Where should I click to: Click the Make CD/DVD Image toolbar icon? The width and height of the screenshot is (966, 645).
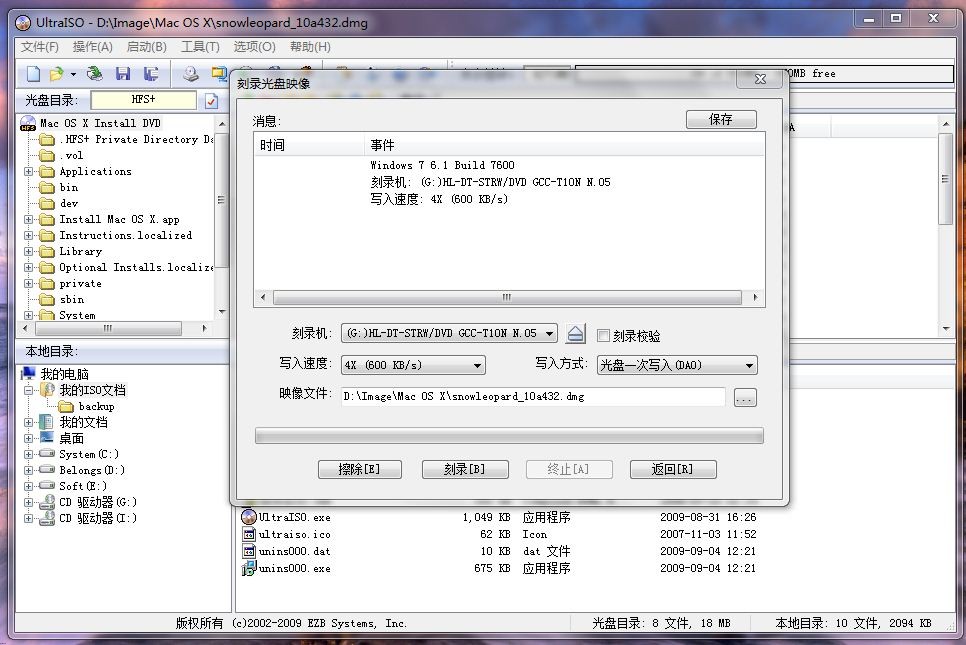[x=190, y=74]
